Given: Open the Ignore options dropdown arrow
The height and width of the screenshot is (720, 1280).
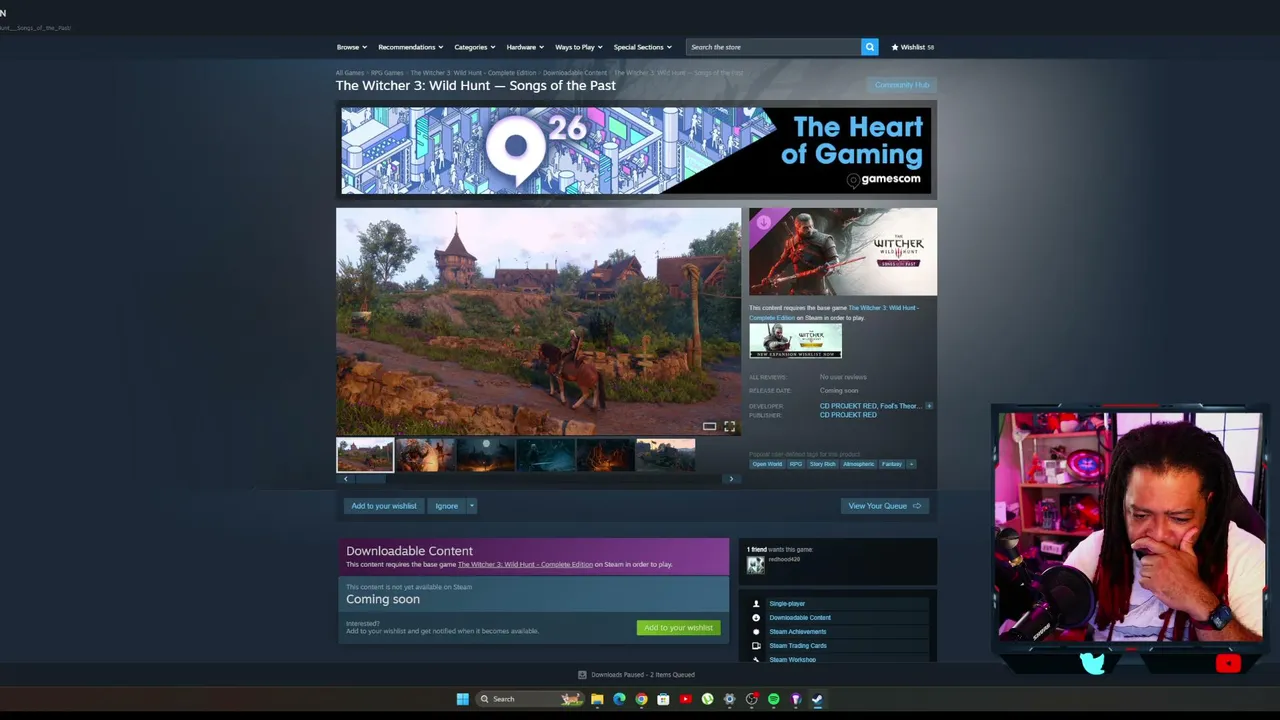Looking at the screenshot, I should click(471, 506).
